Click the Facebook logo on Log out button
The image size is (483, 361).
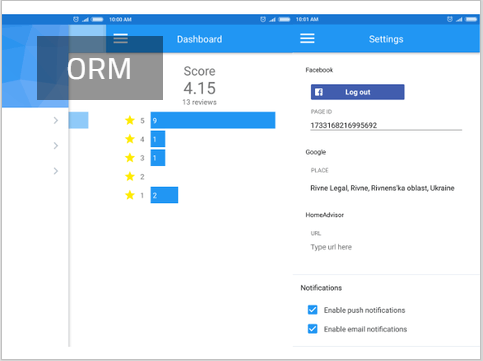[319, 92]
